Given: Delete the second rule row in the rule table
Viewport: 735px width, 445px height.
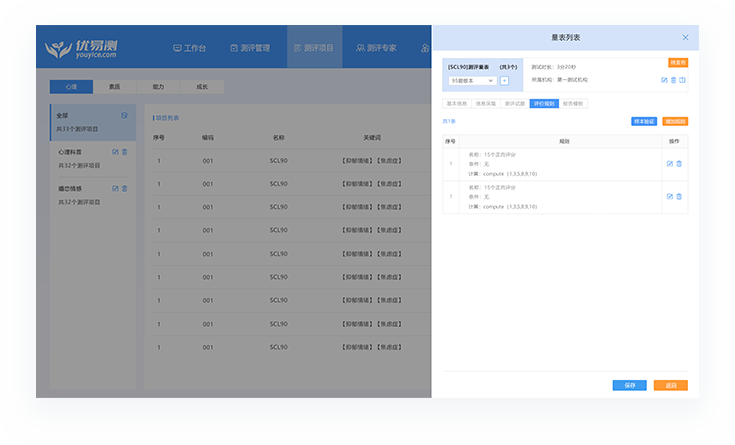Looking at the screenshot, I should 679,196.
